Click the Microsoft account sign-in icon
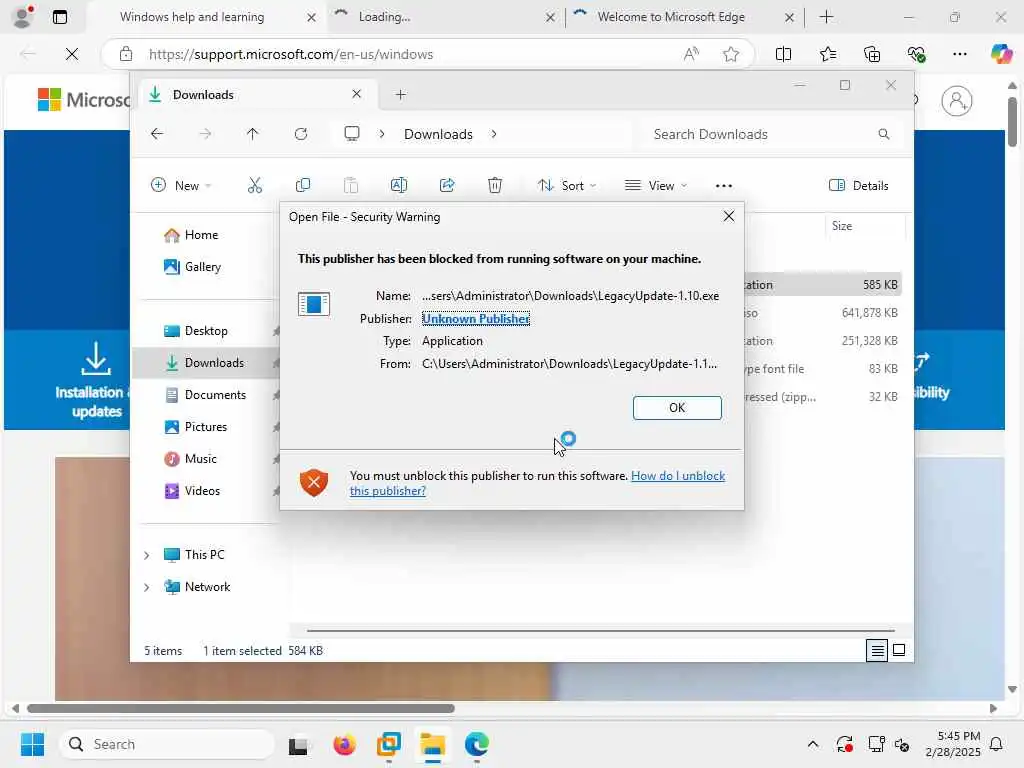Image resolution: width=1024 pixels, height=768 pixels. [x=957, y=101]
